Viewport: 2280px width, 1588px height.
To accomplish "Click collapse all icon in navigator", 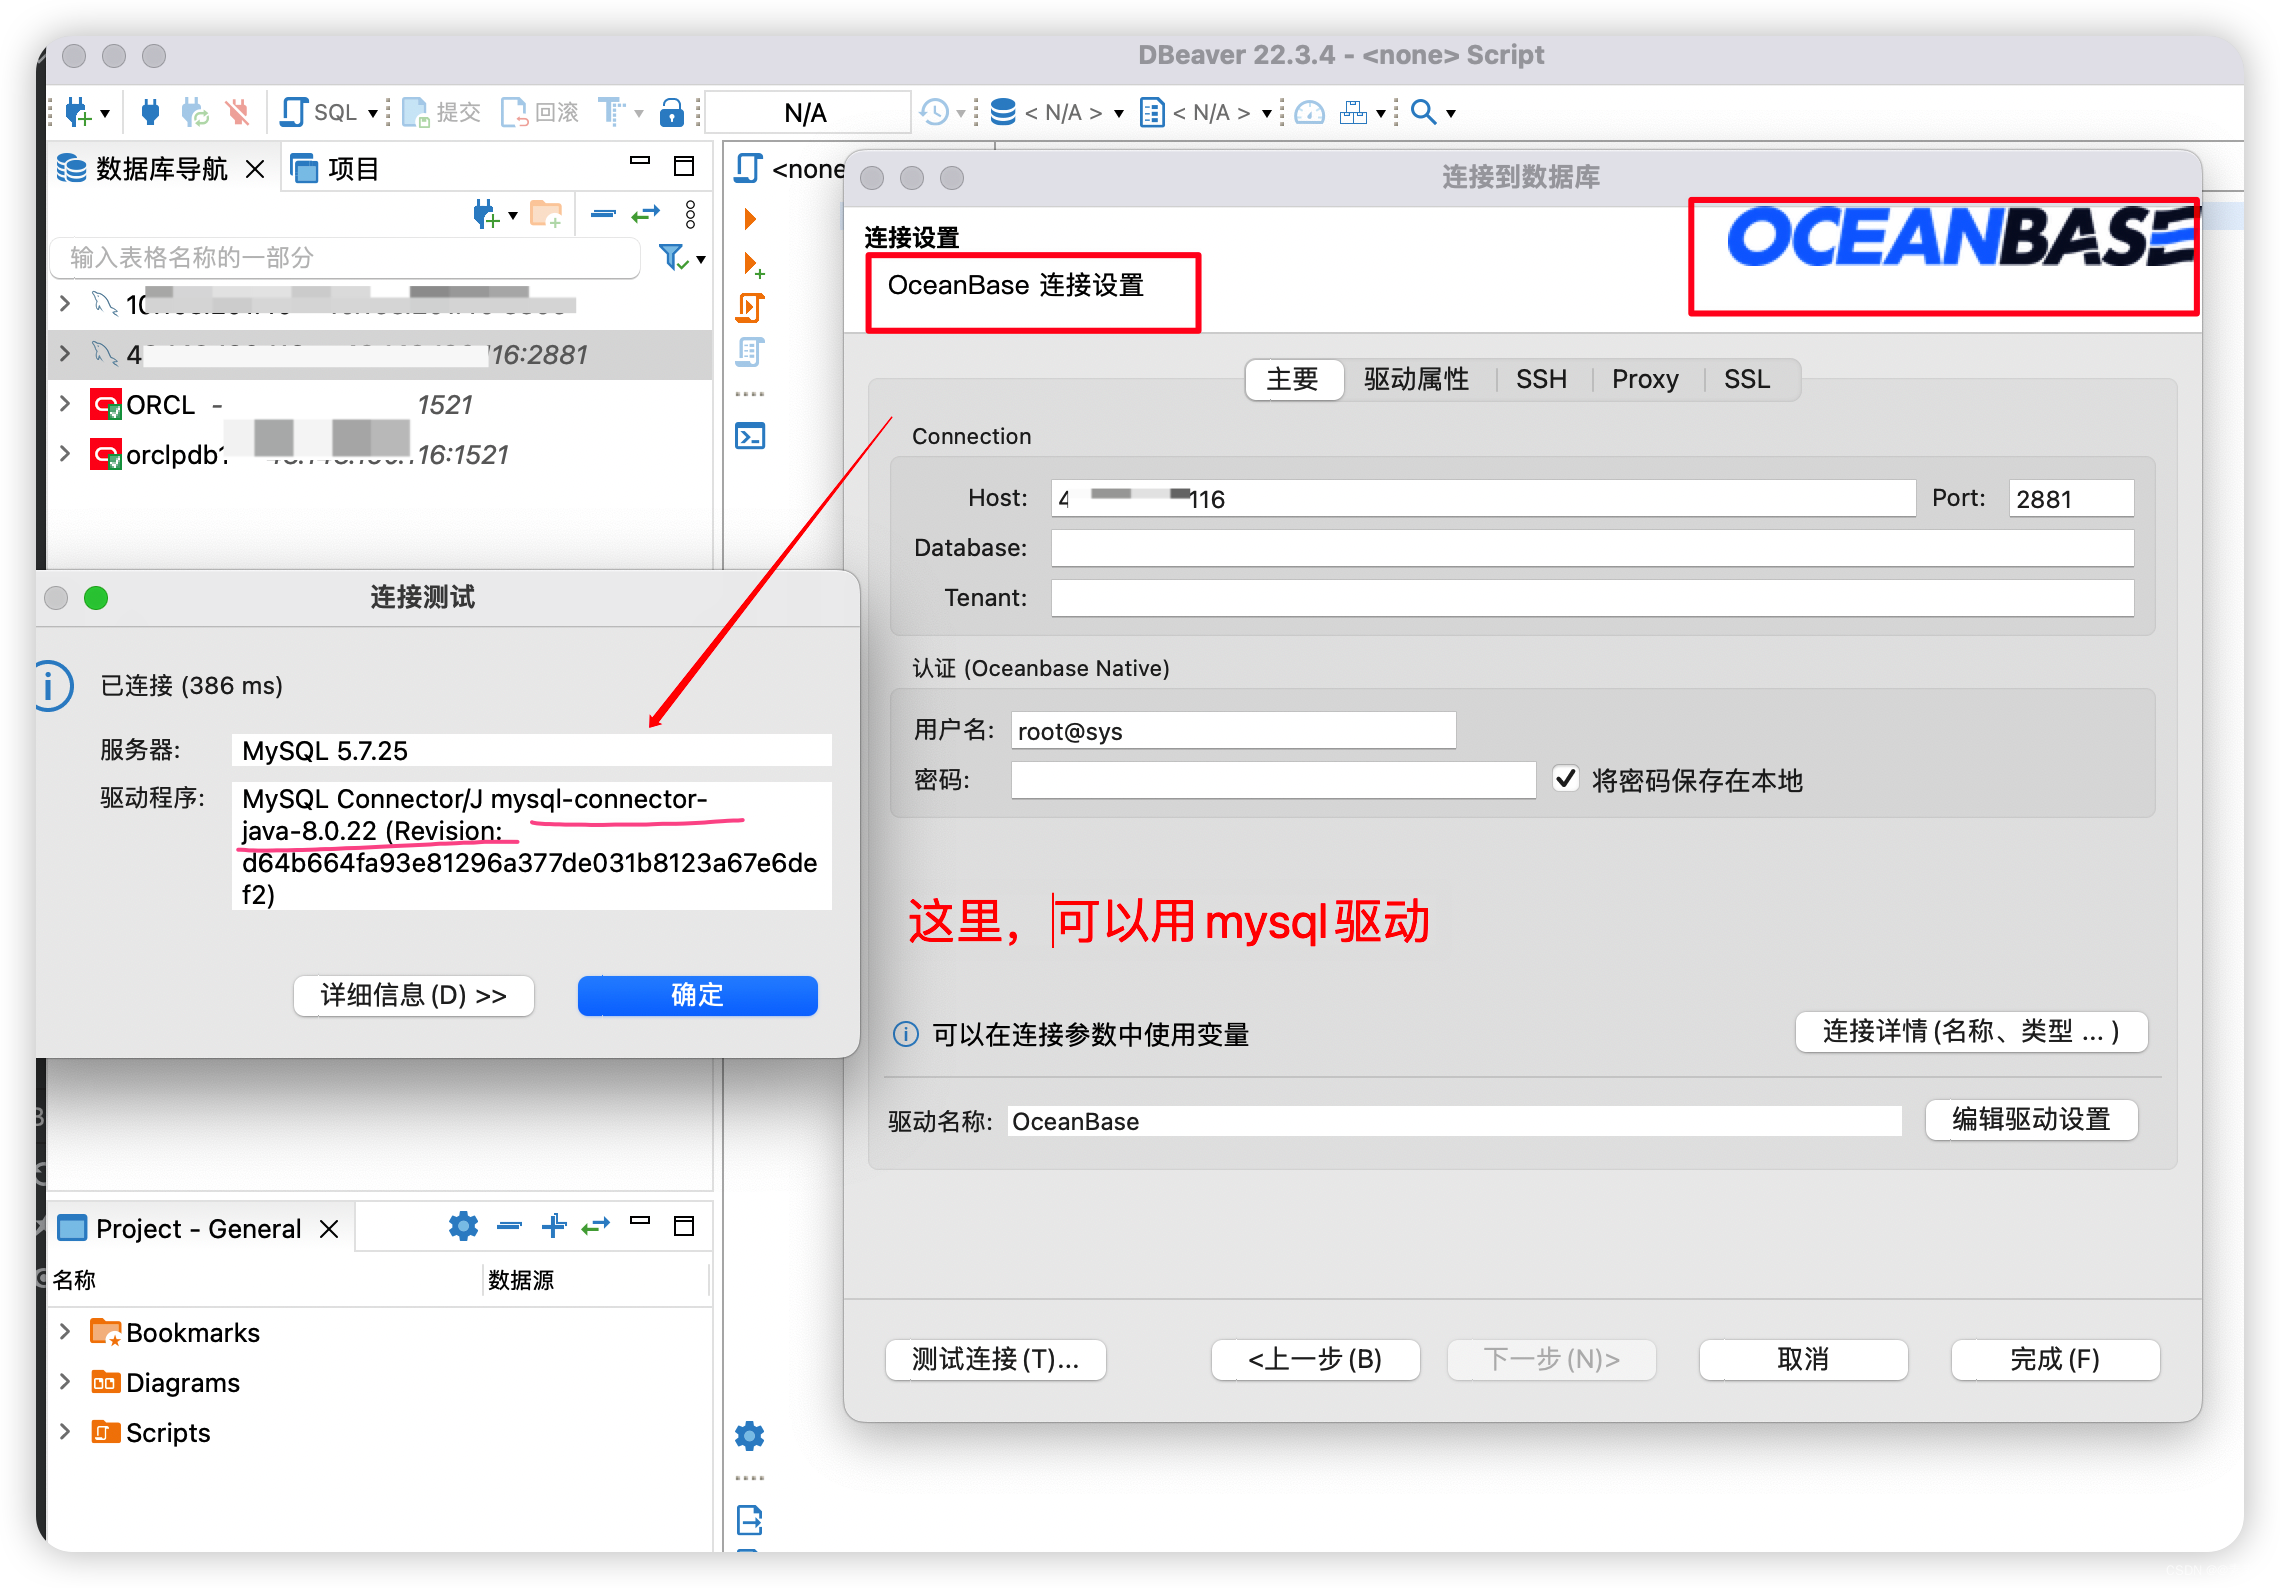I will point(603,214).
